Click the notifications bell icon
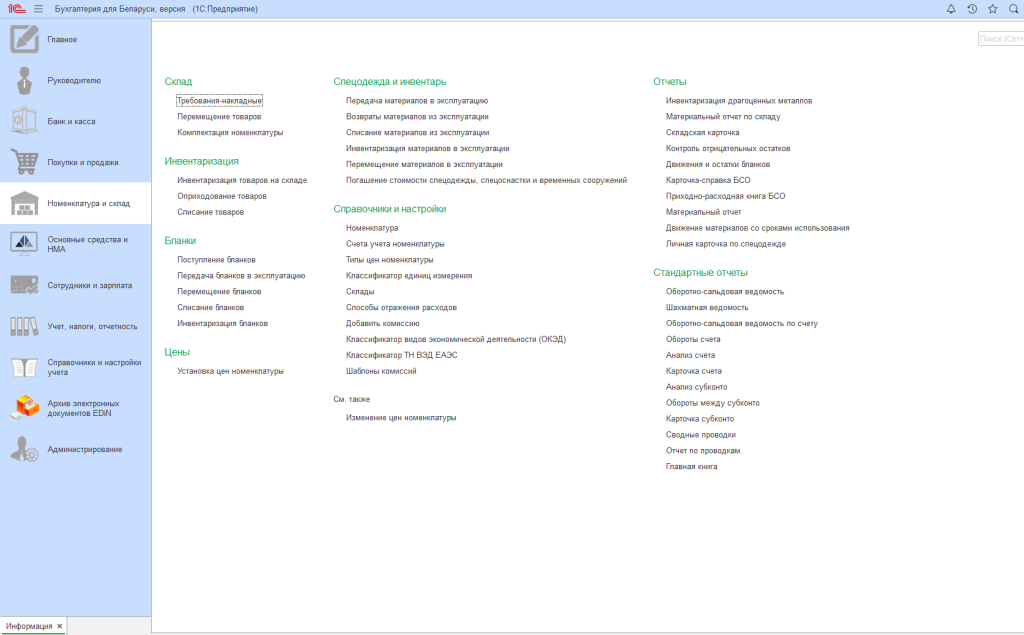 click(x=950, y=9)
